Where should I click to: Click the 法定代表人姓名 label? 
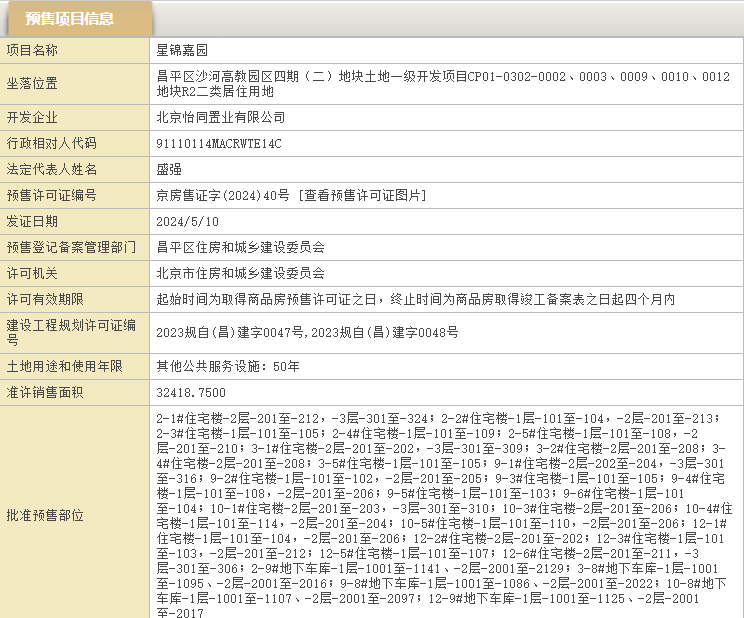52,169
